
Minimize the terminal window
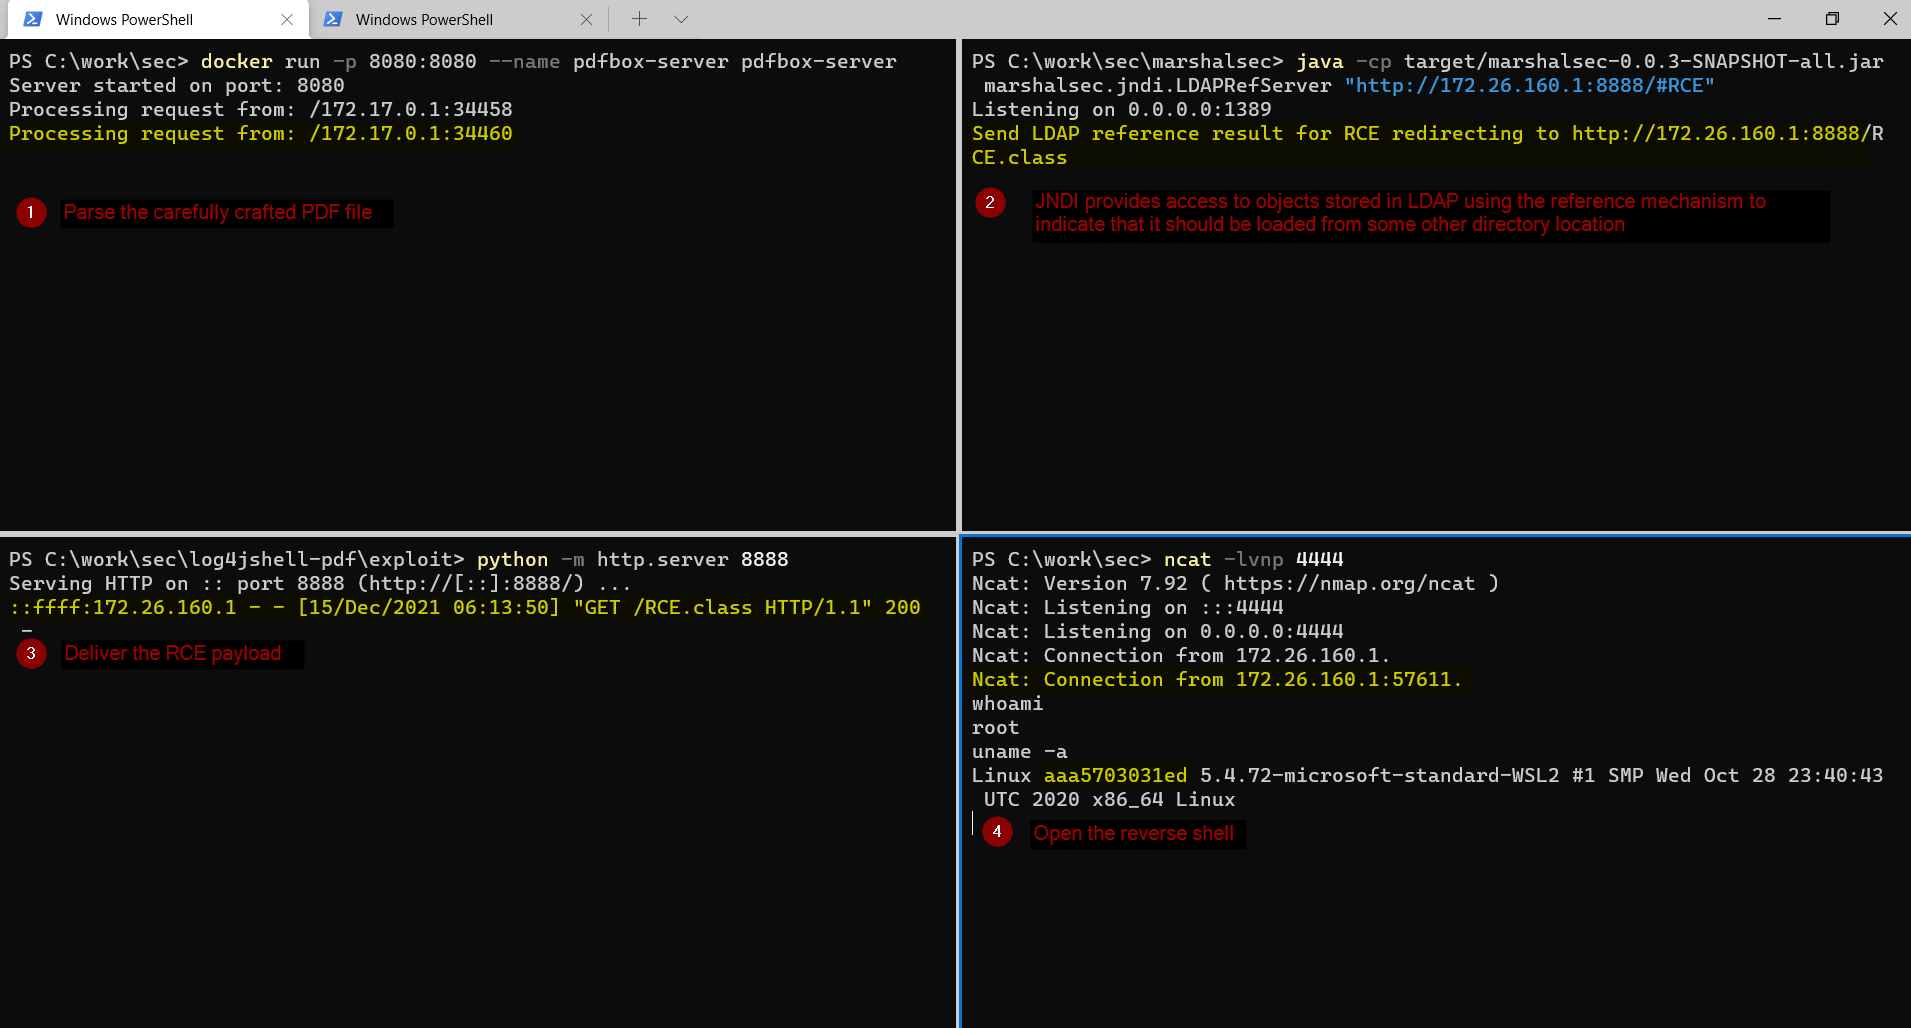point(1774,19)
